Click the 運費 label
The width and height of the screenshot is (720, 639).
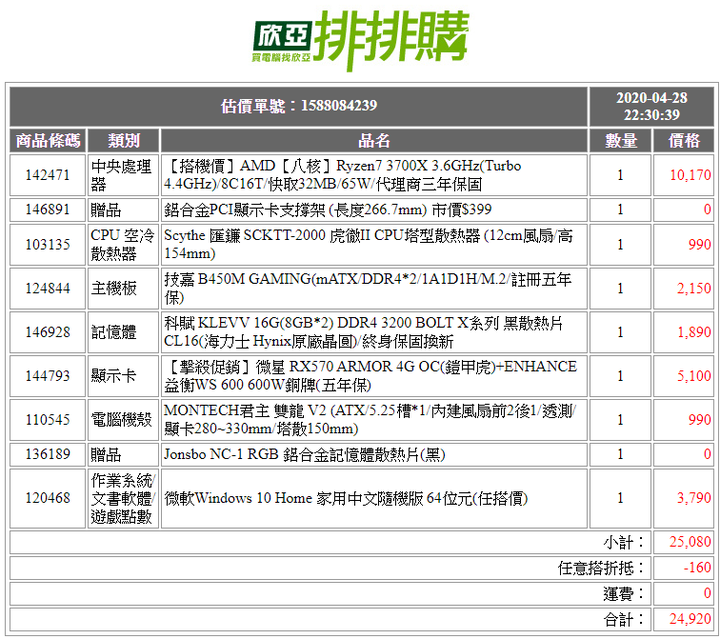[x=624, y=594]
